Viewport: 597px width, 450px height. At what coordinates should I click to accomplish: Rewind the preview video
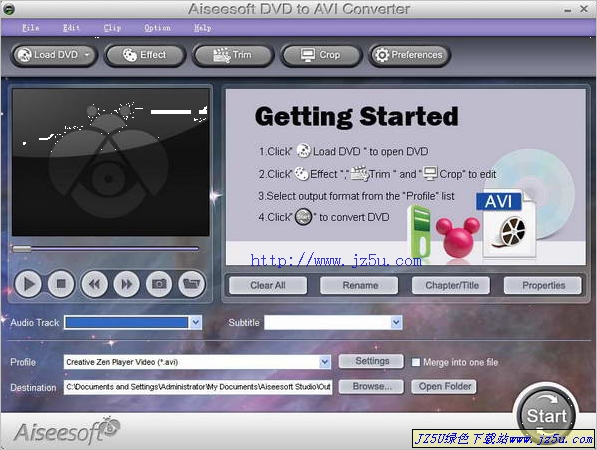[x=94, y=284]
